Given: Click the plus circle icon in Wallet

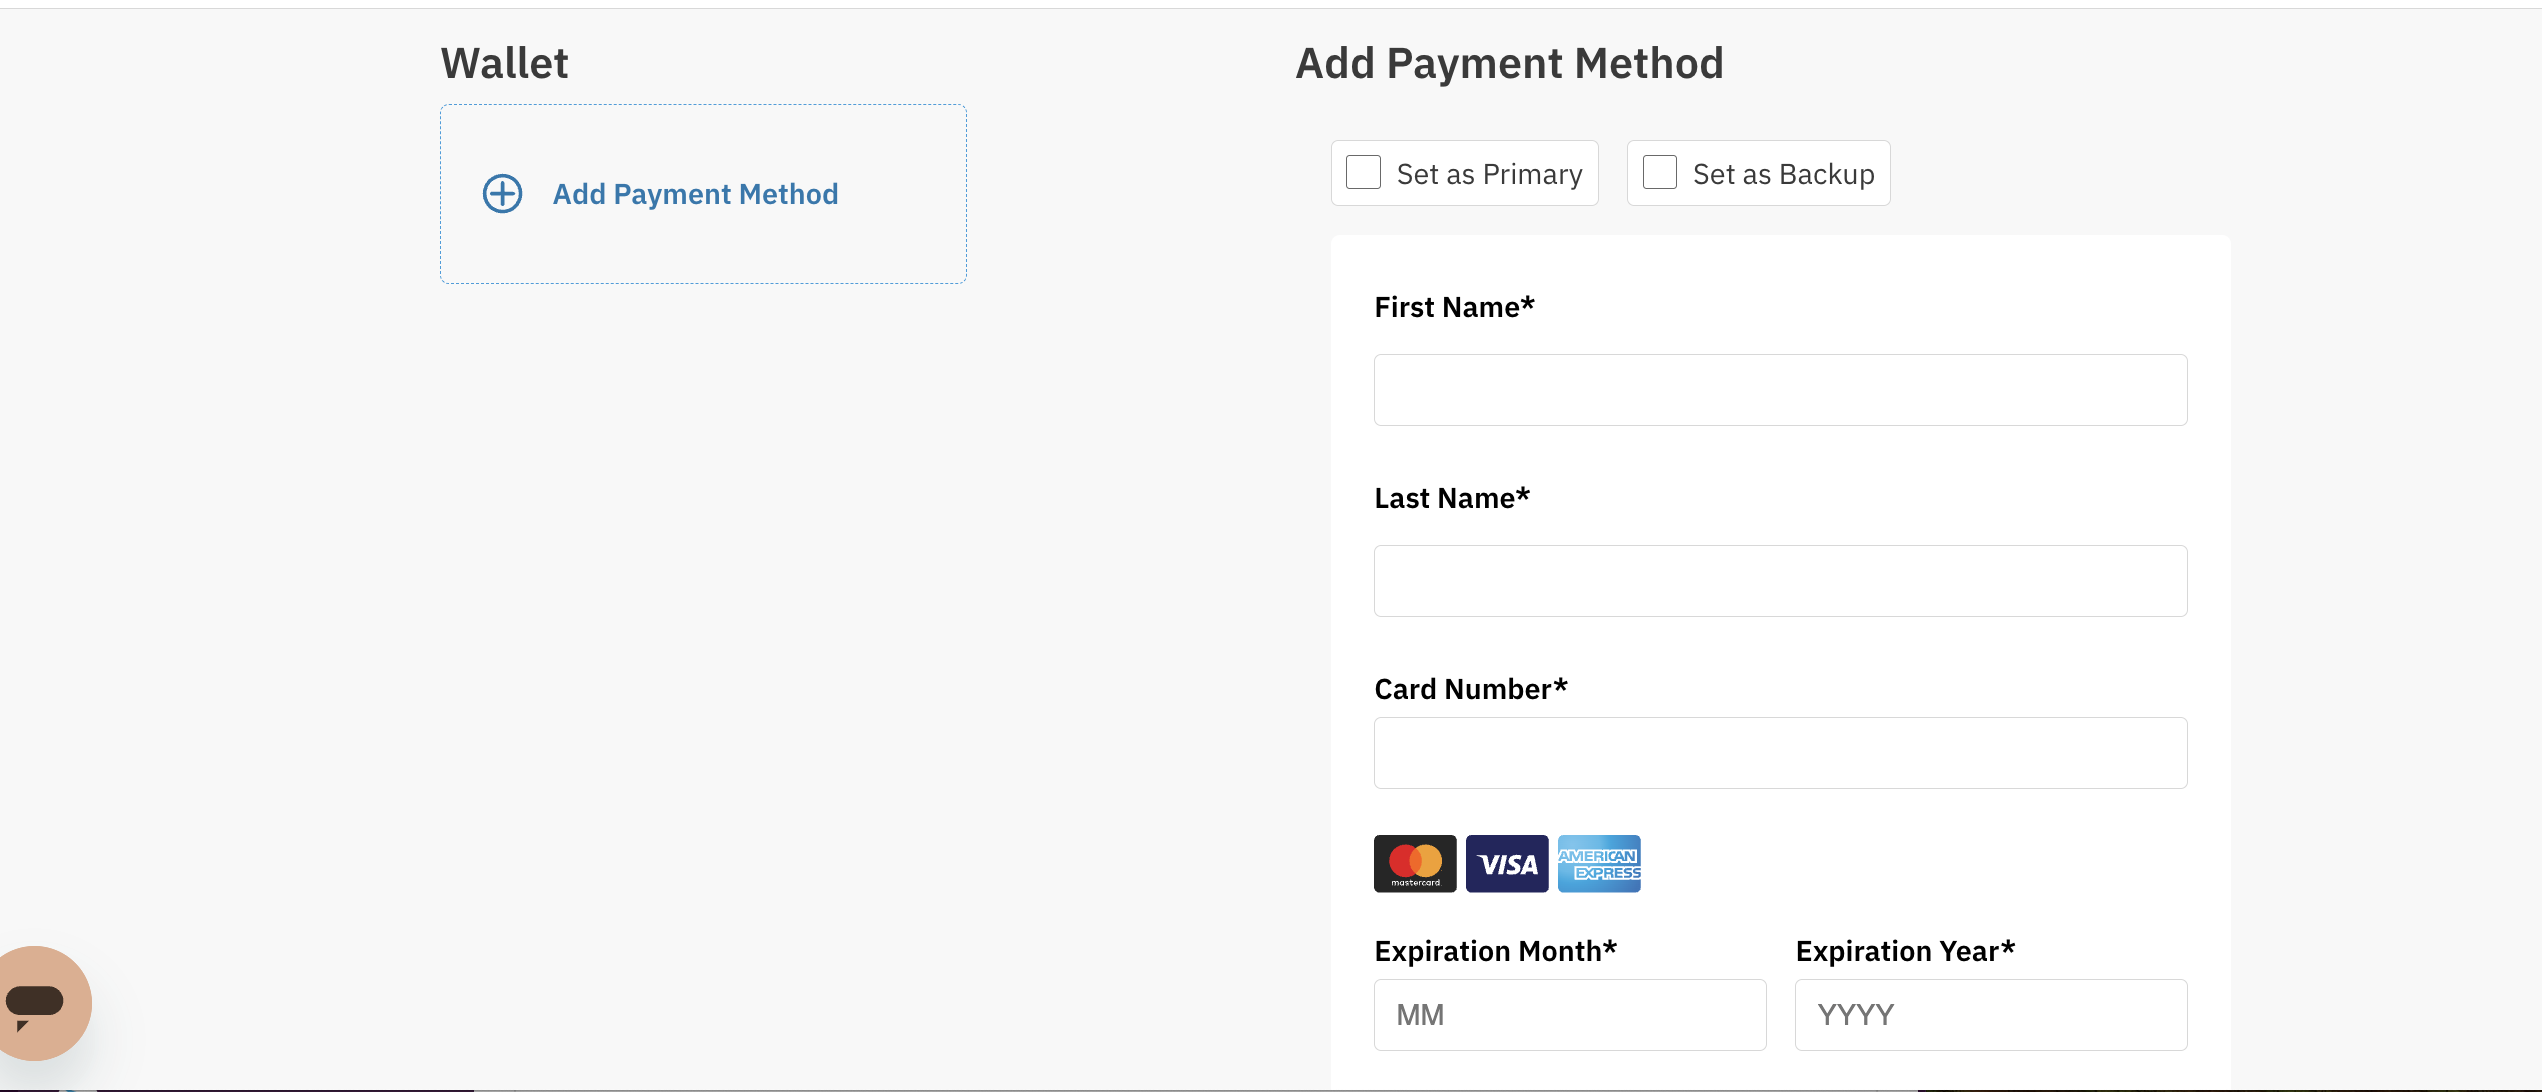Looking at the screenshot, I should (502, 194).
